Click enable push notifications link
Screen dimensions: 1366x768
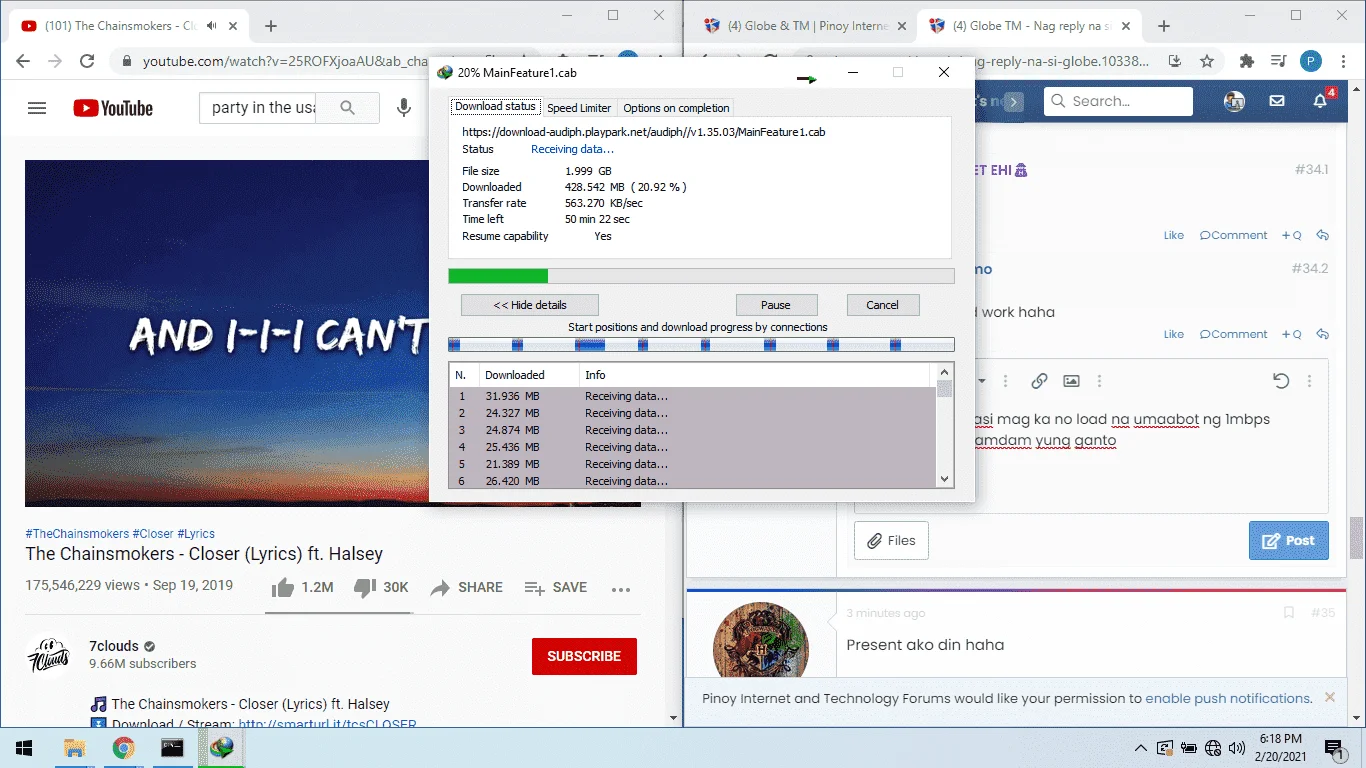(x=1228, y=699)
